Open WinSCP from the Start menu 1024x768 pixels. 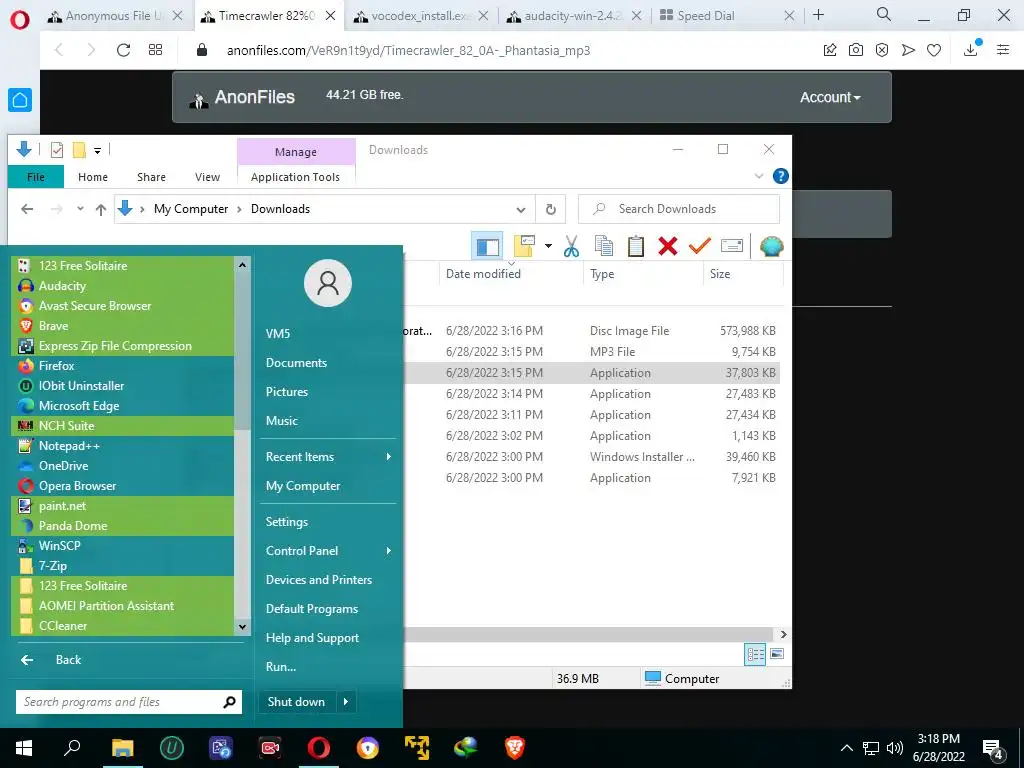tap(123, 545)
